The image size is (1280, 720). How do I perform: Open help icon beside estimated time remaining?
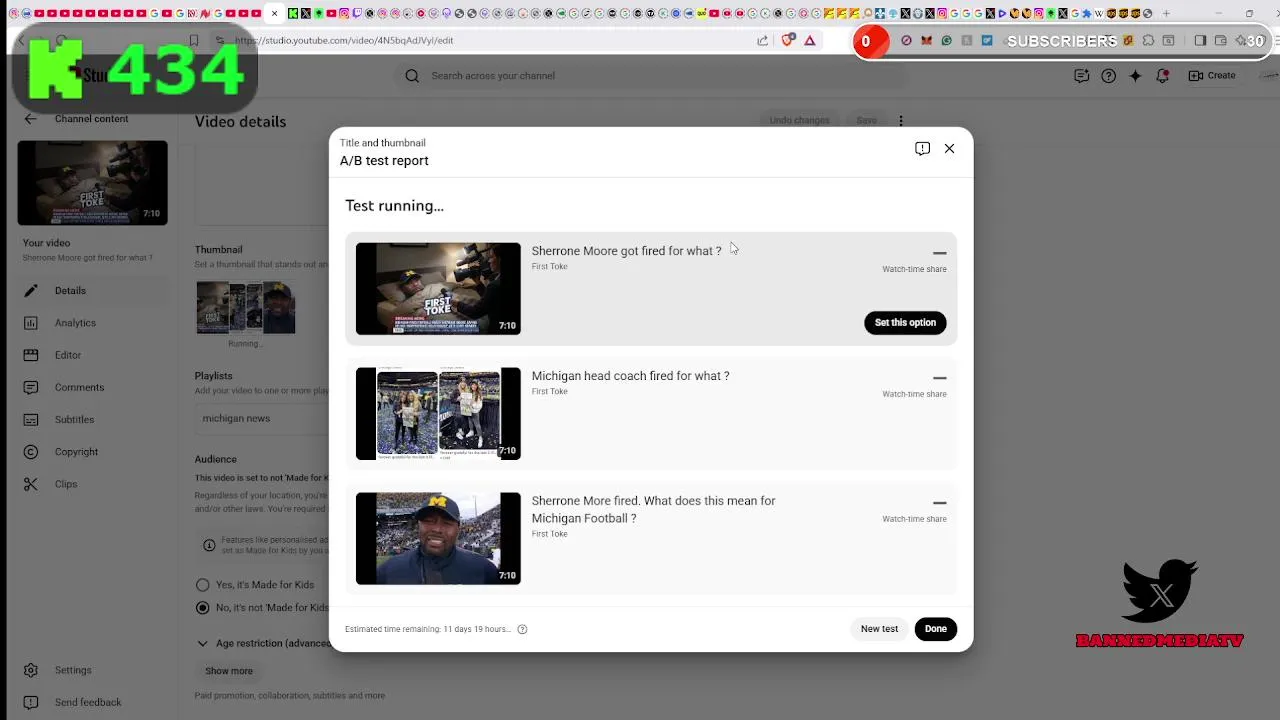522,629
